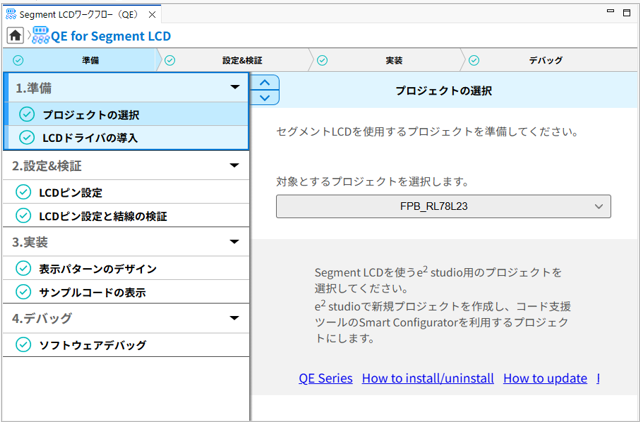Click the down arrow step button
The width and height of the screenshot is (640, 422).
[x=263, y=98]
